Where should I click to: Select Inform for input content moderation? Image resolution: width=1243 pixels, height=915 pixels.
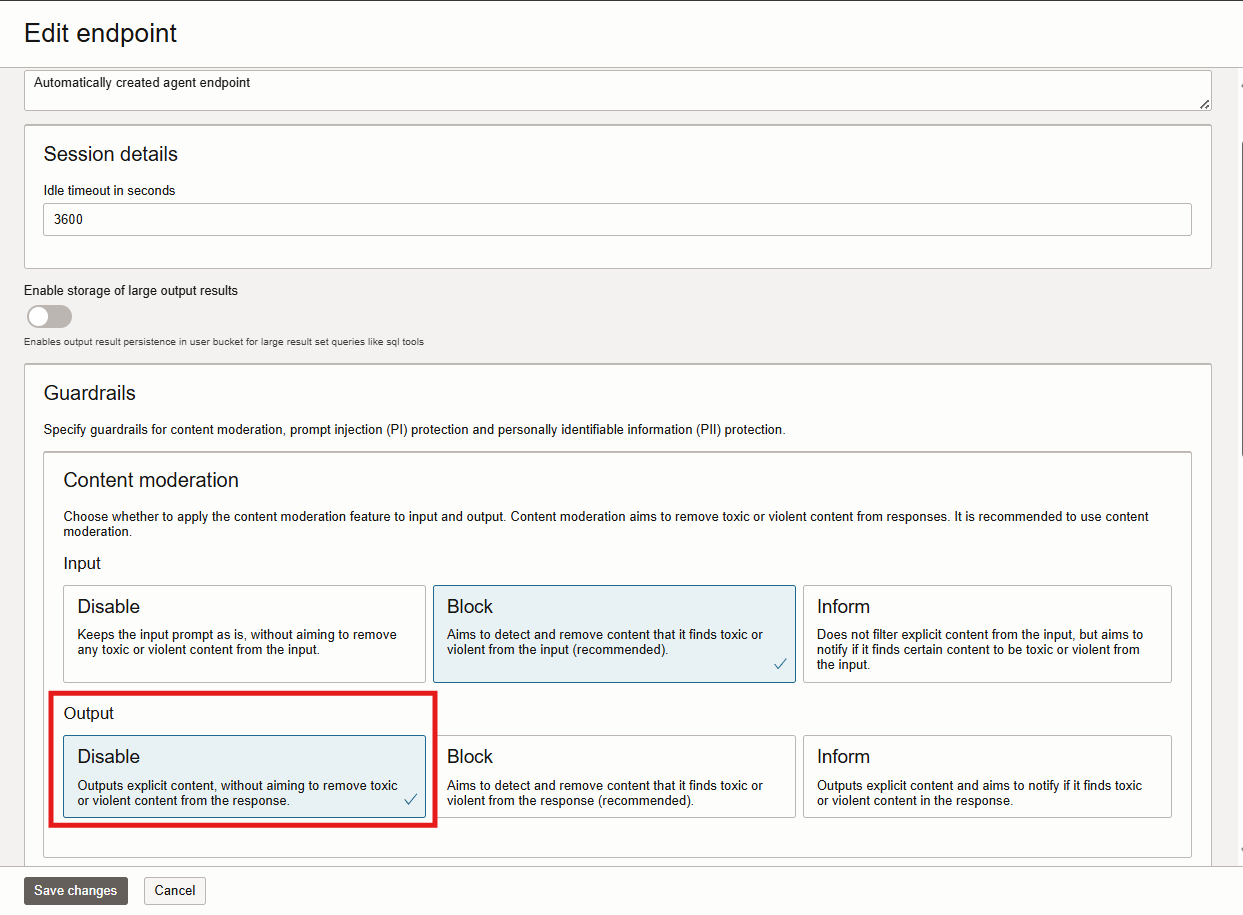pyautogui.click(x=986, y=633)
